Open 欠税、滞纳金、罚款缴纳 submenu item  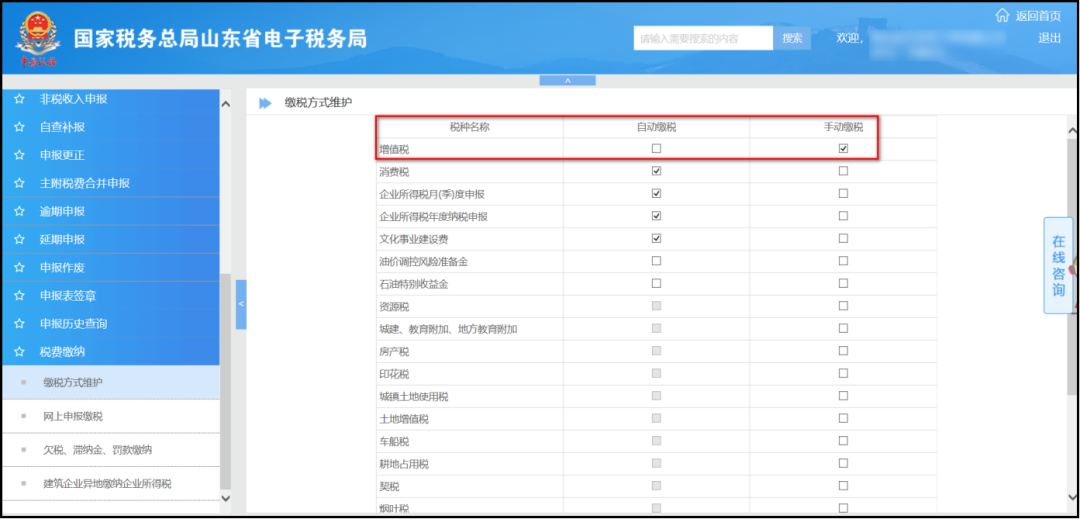pyautogui.click(x=110, y=450)
